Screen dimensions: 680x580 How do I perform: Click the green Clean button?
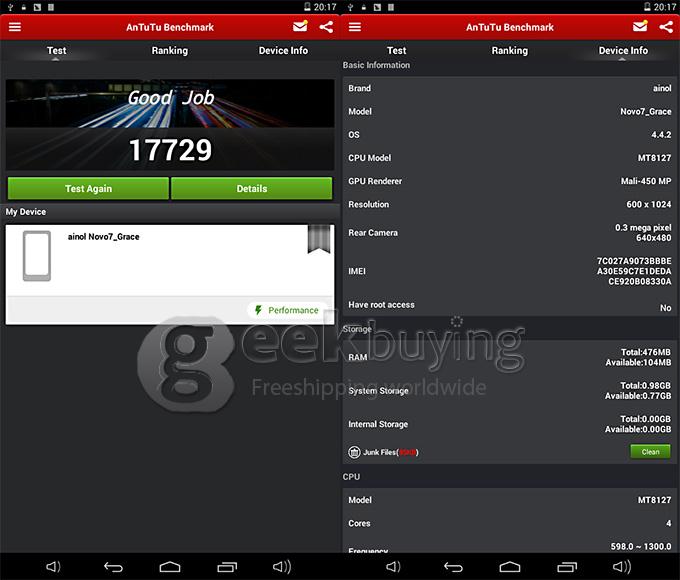pyautogui.click(x=650, y=452)
